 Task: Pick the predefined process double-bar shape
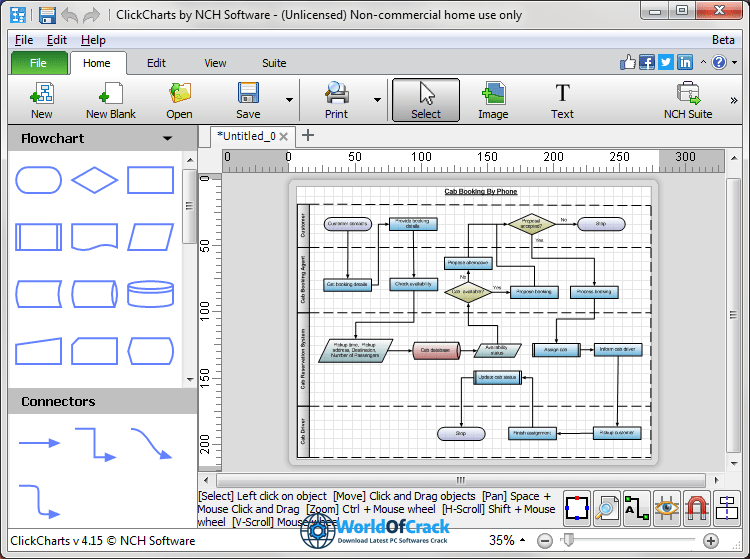[38, 237]
